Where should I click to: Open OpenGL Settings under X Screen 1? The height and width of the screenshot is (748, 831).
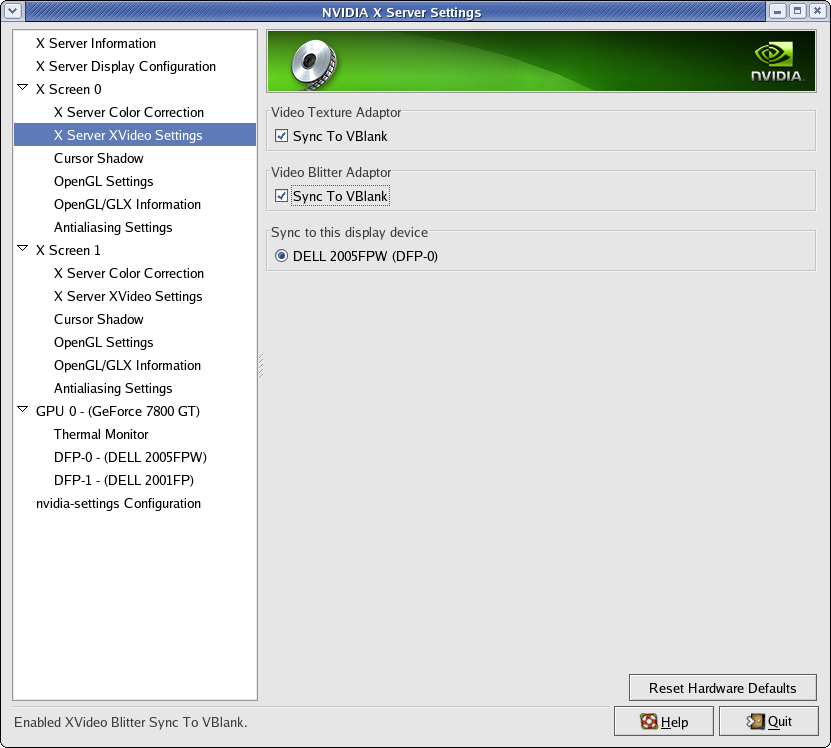coord(103,342)
